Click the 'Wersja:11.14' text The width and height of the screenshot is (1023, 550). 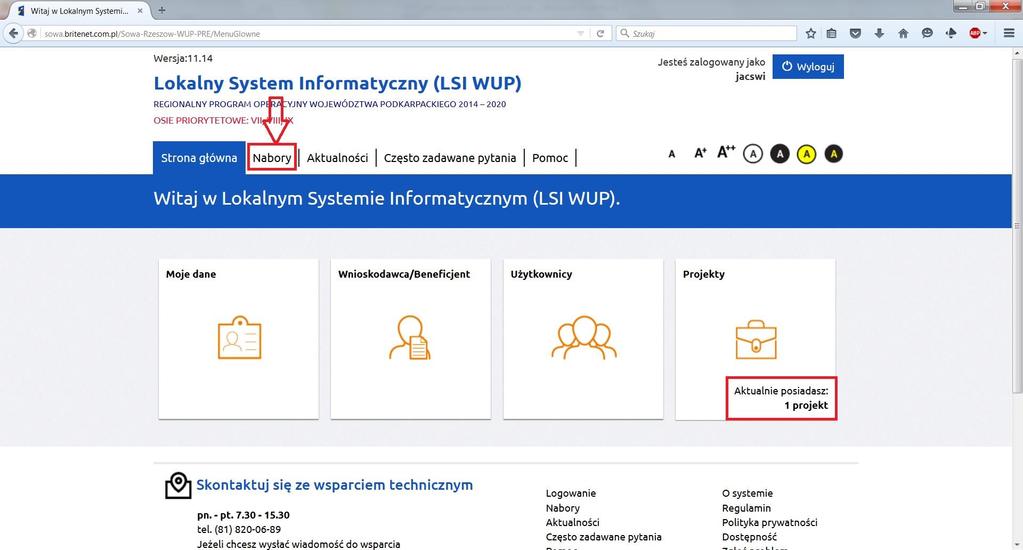183,58
